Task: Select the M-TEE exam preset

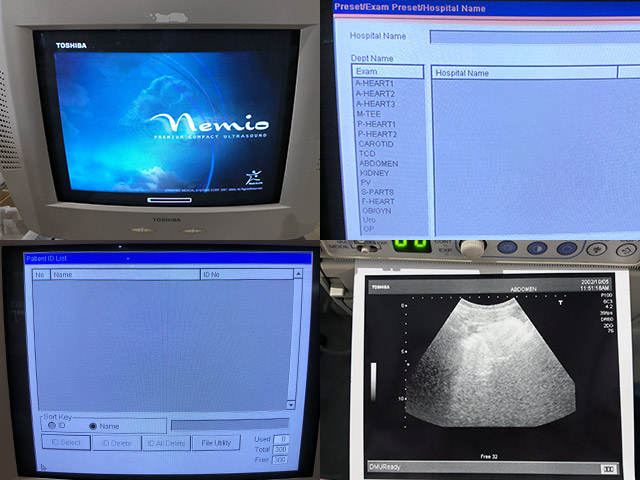Action: (x=369, y=114)
